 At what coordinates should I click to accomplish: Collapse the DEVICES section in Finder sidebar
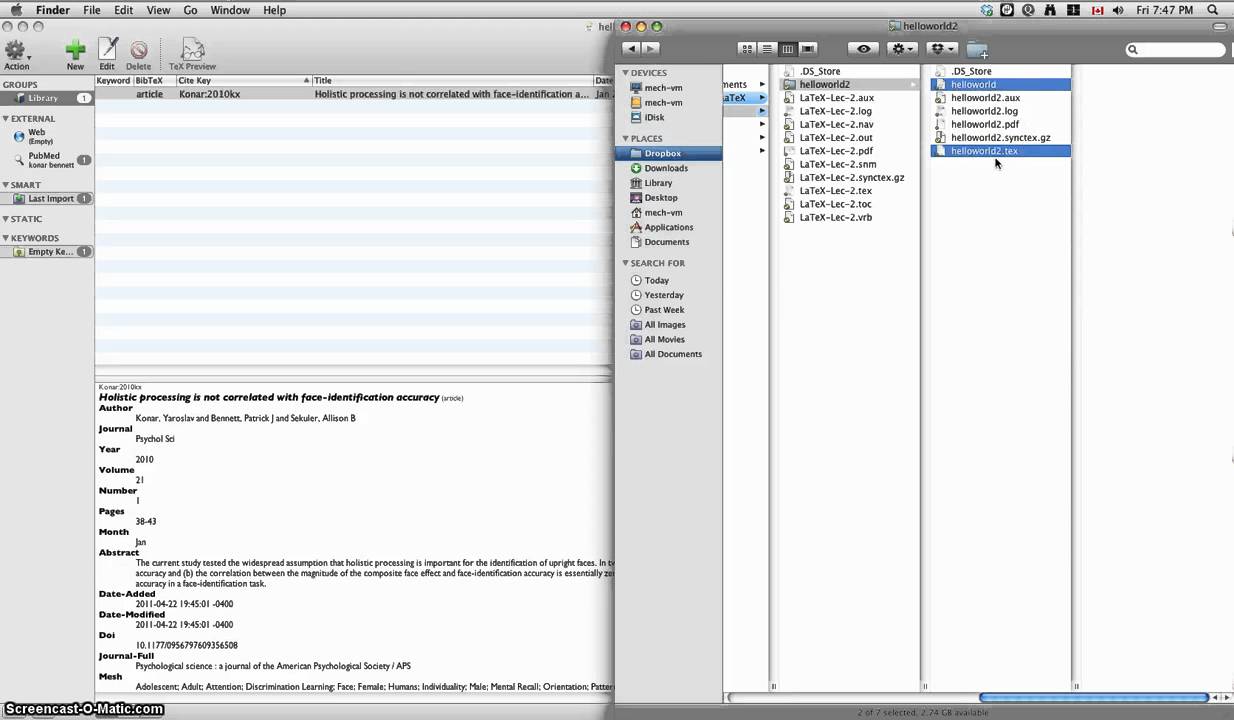point(625,73)
